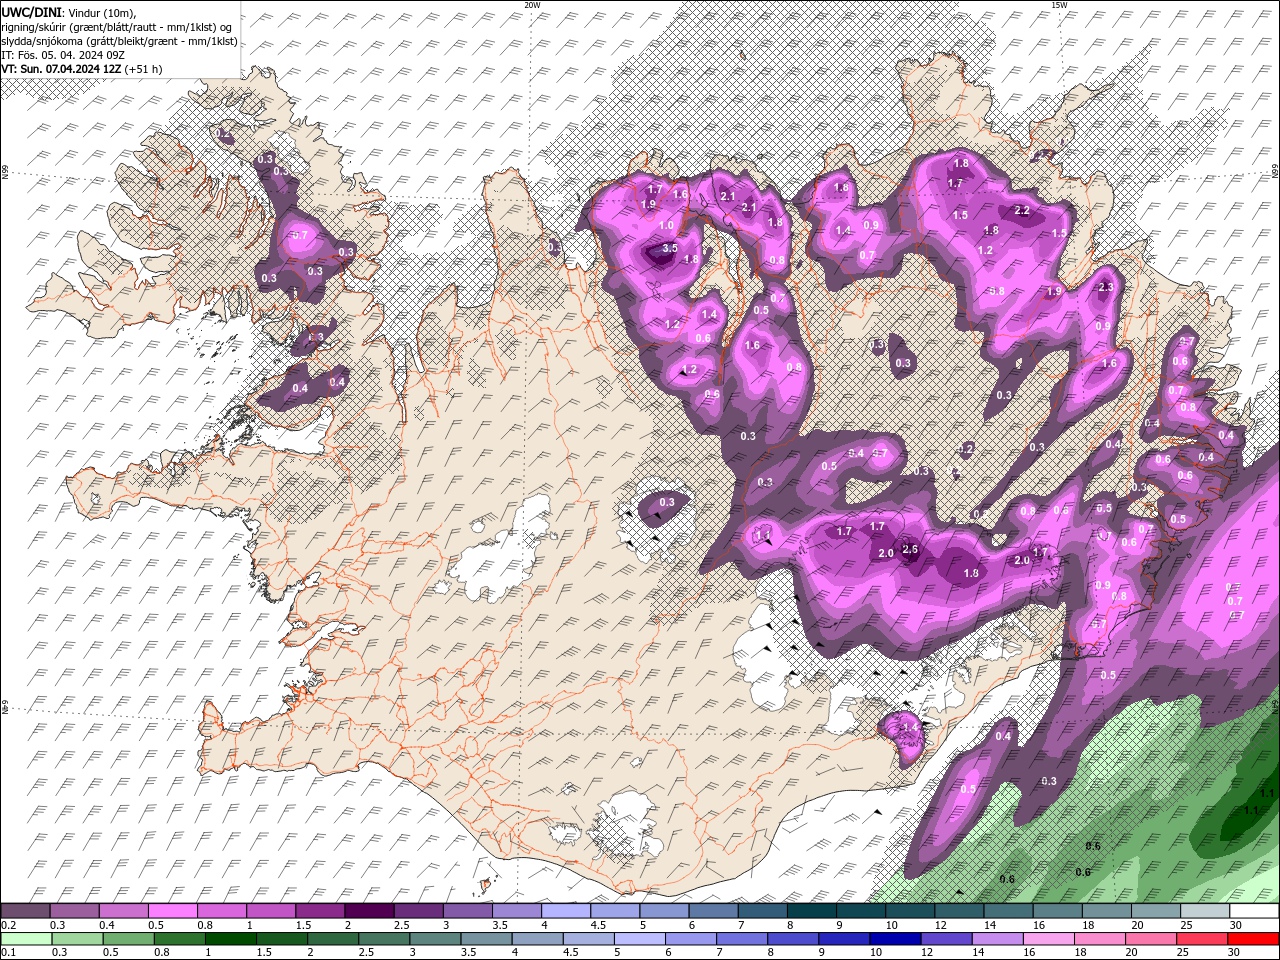Click the 4.5 label under upper legend
The width and height of the screenshot is (1280, 960).
[x=598, y=925]
